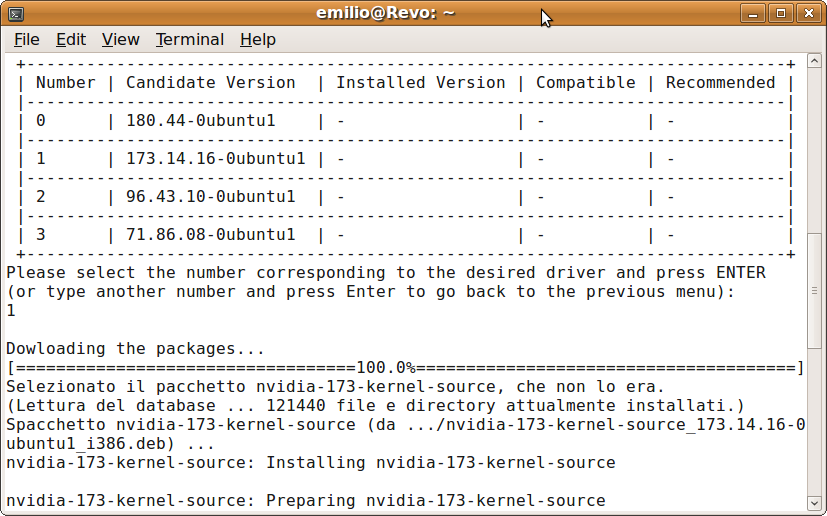This screenshot has width=827, height=516.
Task: Click the 'Please select the number' prompt line
Action: 386,273
